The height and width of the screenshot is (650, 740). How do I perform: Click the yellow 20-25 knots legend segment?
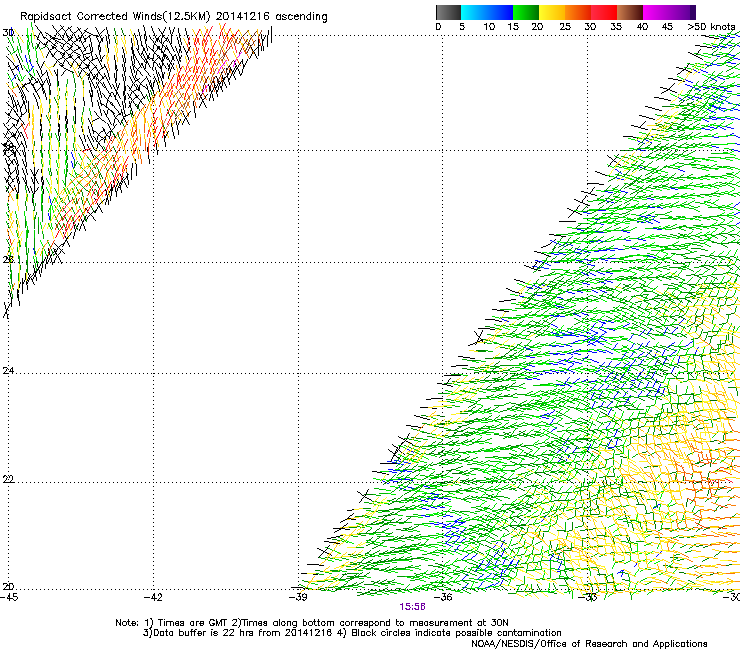tap(552, 12)
